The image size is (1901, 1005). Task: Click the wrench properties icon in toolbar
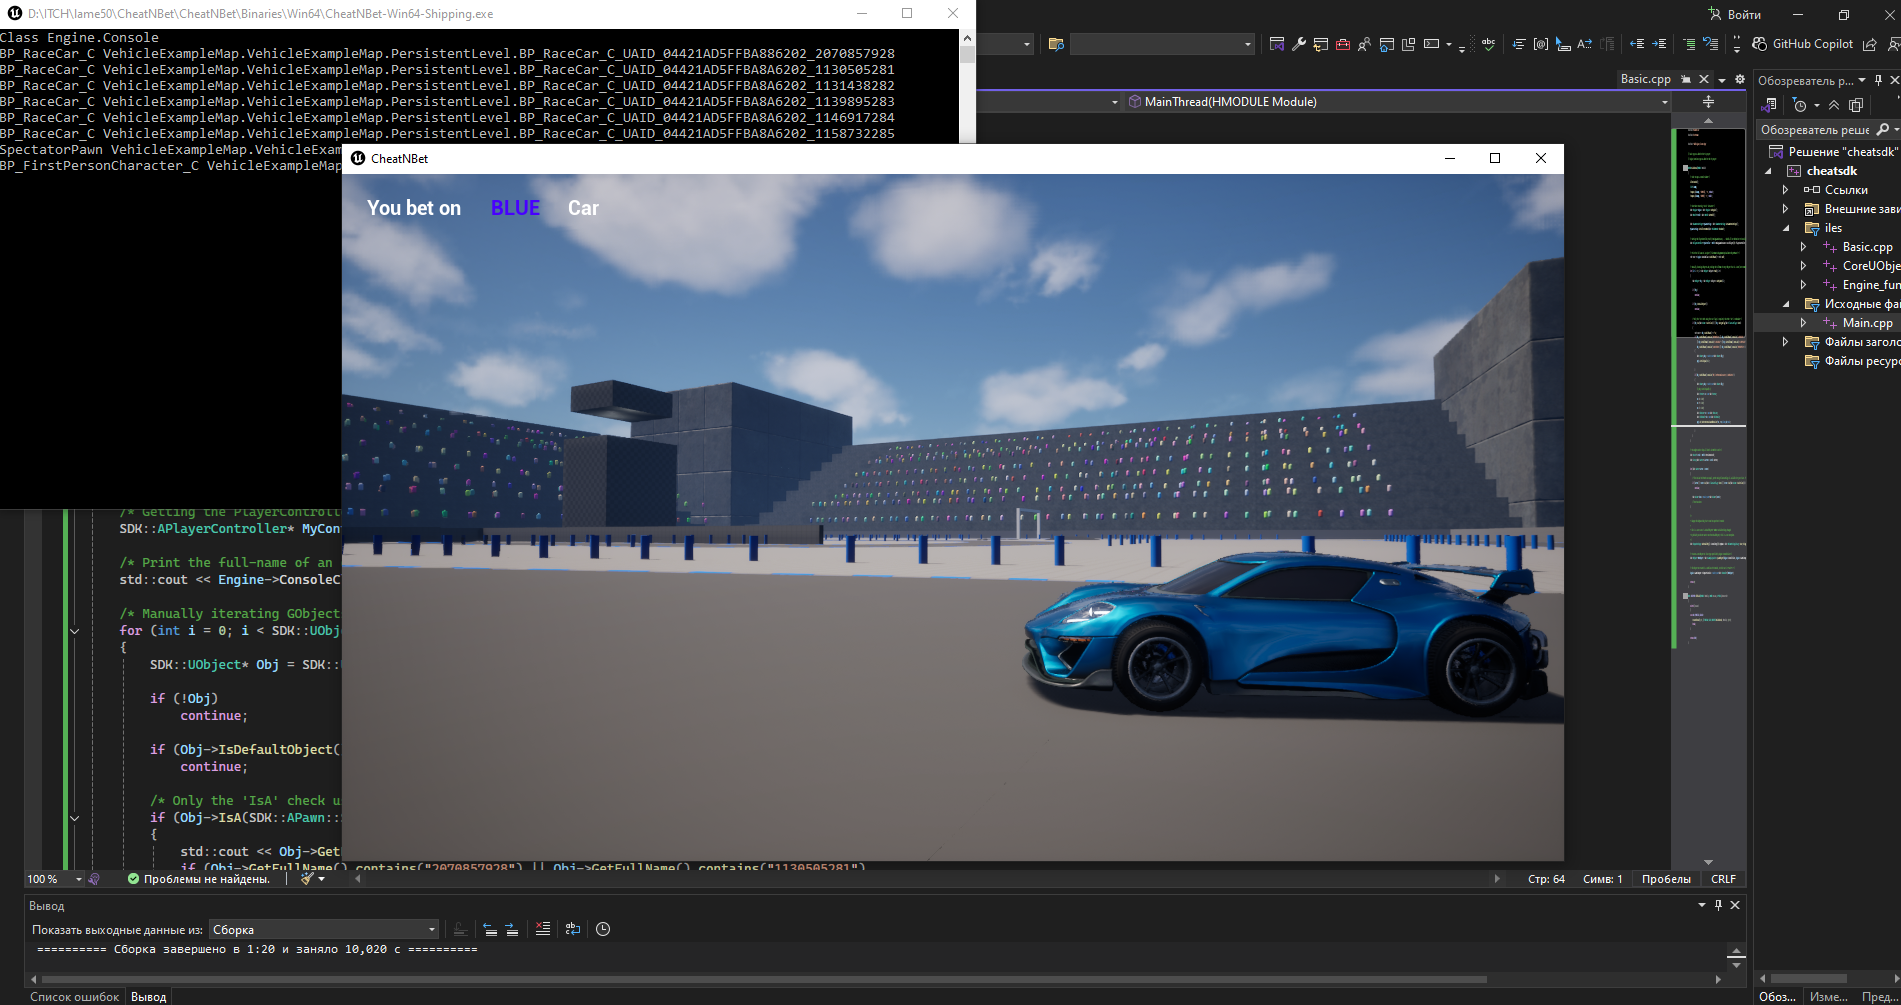(1298, 44)
